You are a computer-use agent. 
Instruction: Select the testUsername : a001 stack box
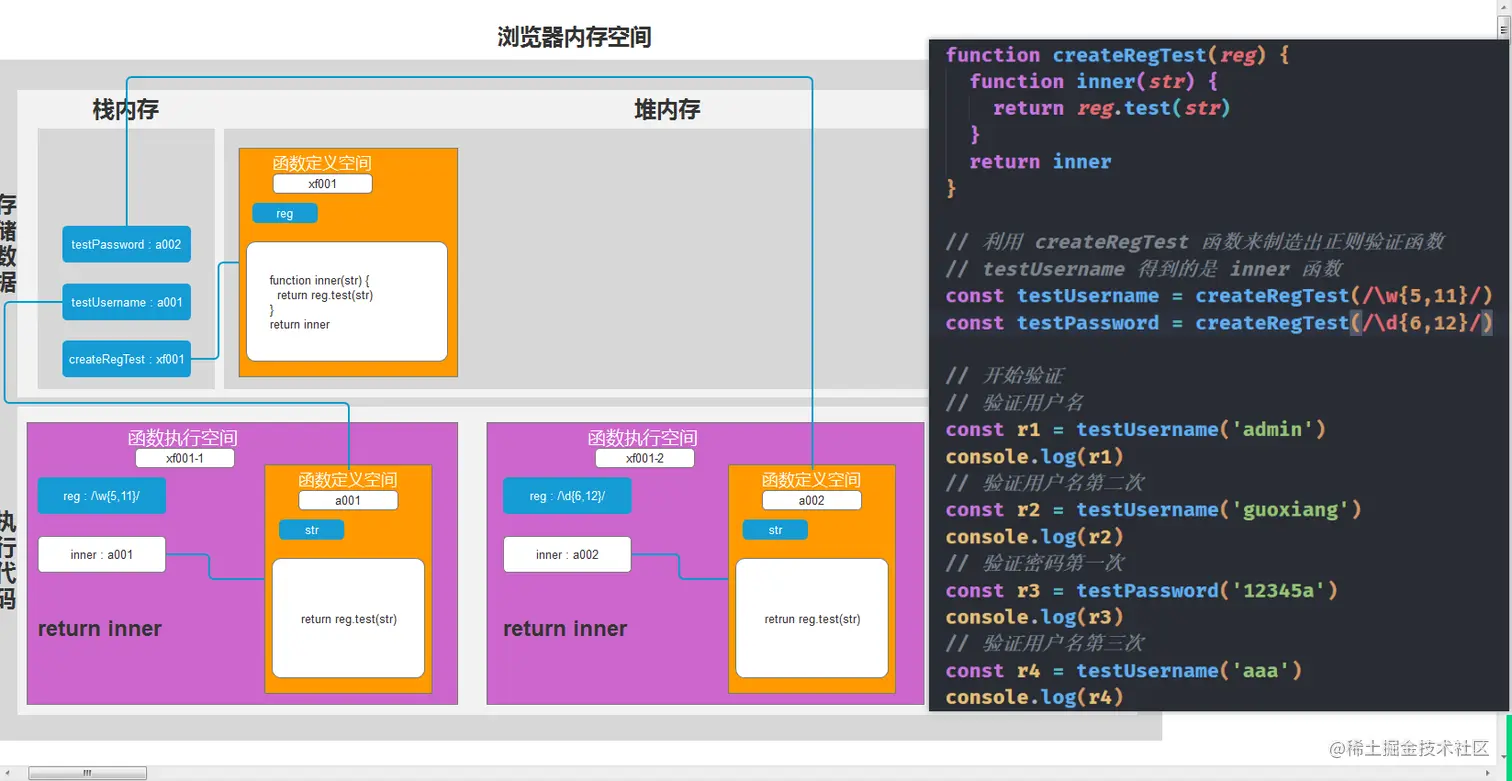pos(126,302)
